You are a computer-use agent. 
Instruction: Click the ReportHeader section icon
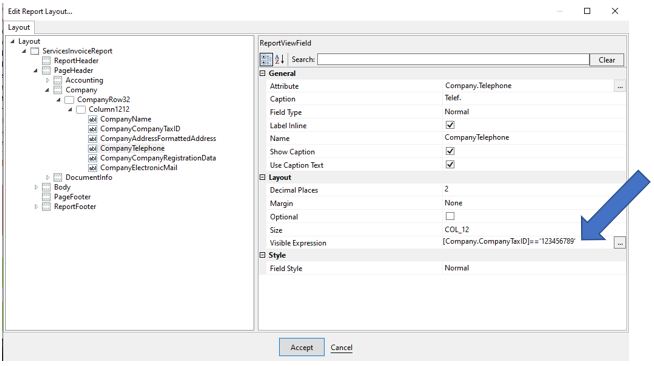point(46,61)
